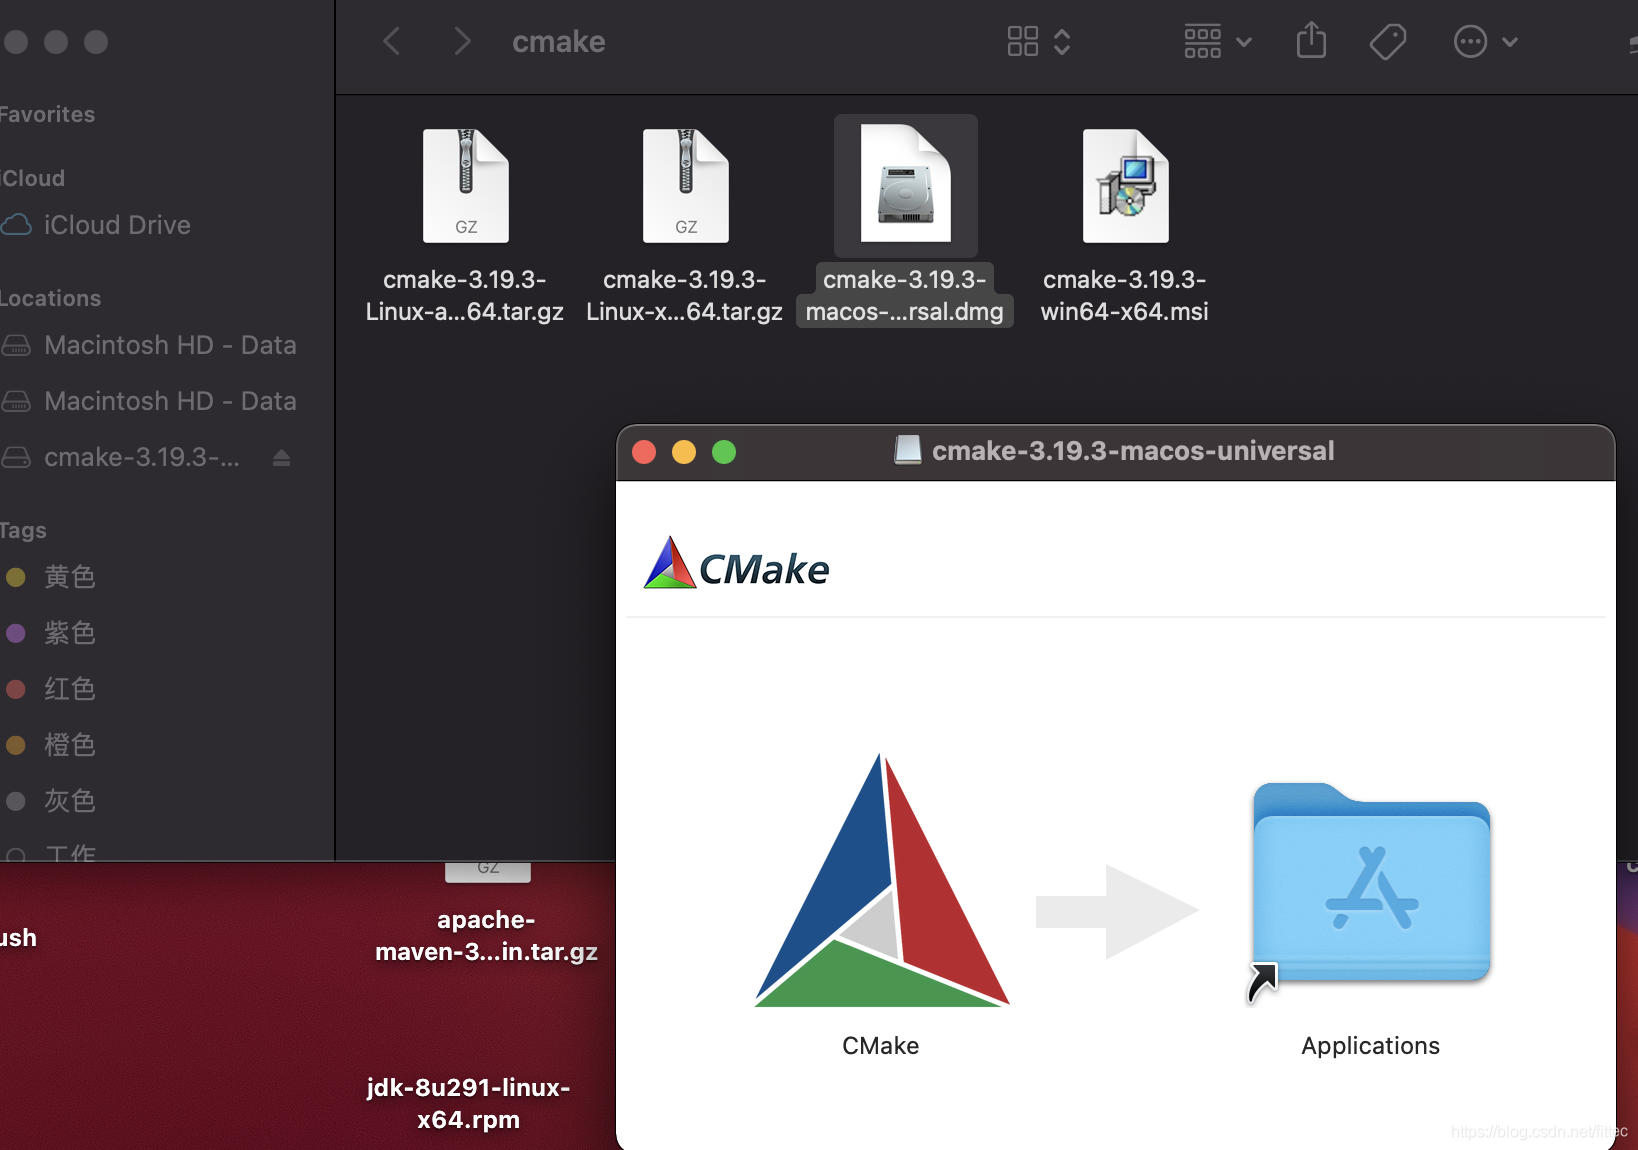
Task: Select the cmake-3.19.3-win64-x64.msi installer icon
Action: click(x=1125, y=186)
